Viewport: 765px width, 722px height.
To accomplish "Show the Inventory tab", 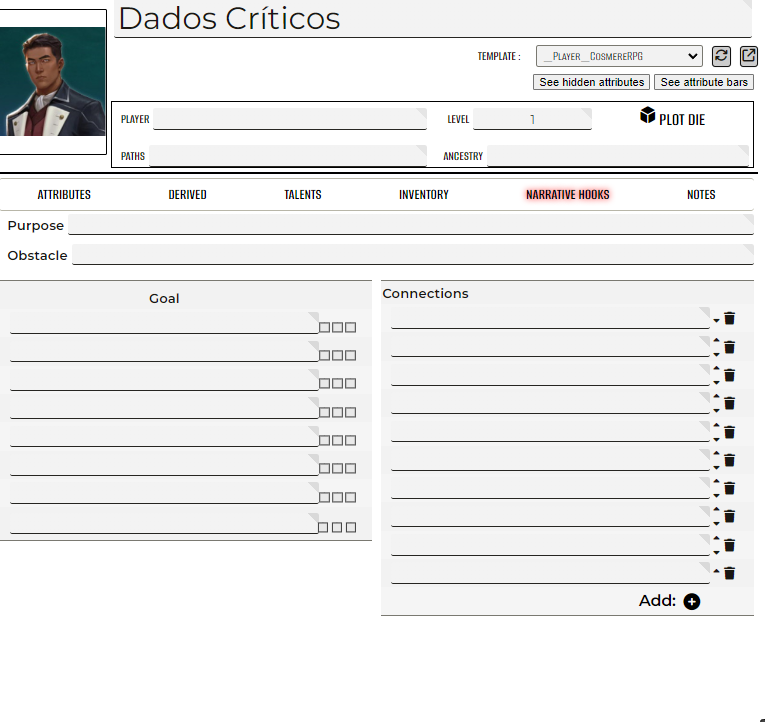I will coord(423,195).
